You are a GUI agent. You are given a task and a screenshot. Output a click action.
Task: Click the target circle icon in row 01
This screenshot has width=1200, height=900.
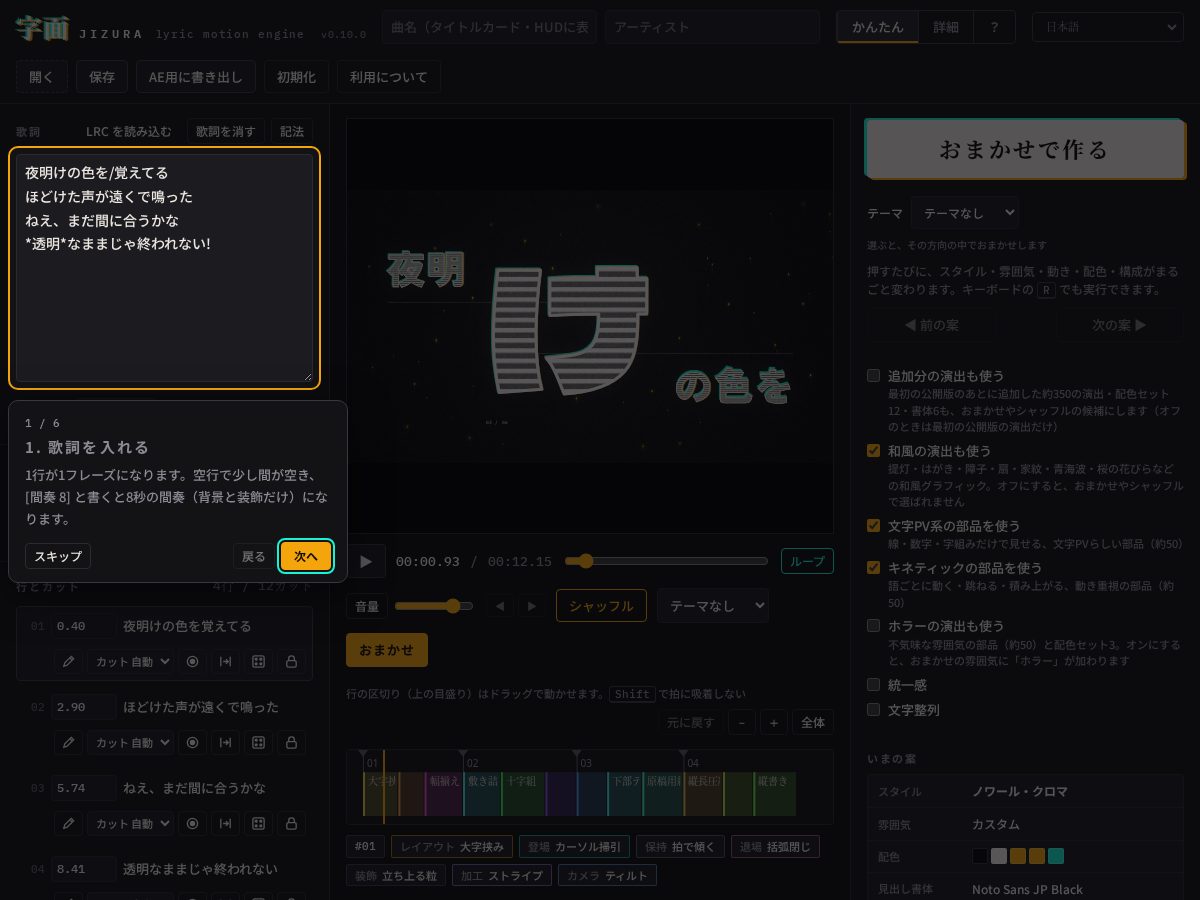193,662
